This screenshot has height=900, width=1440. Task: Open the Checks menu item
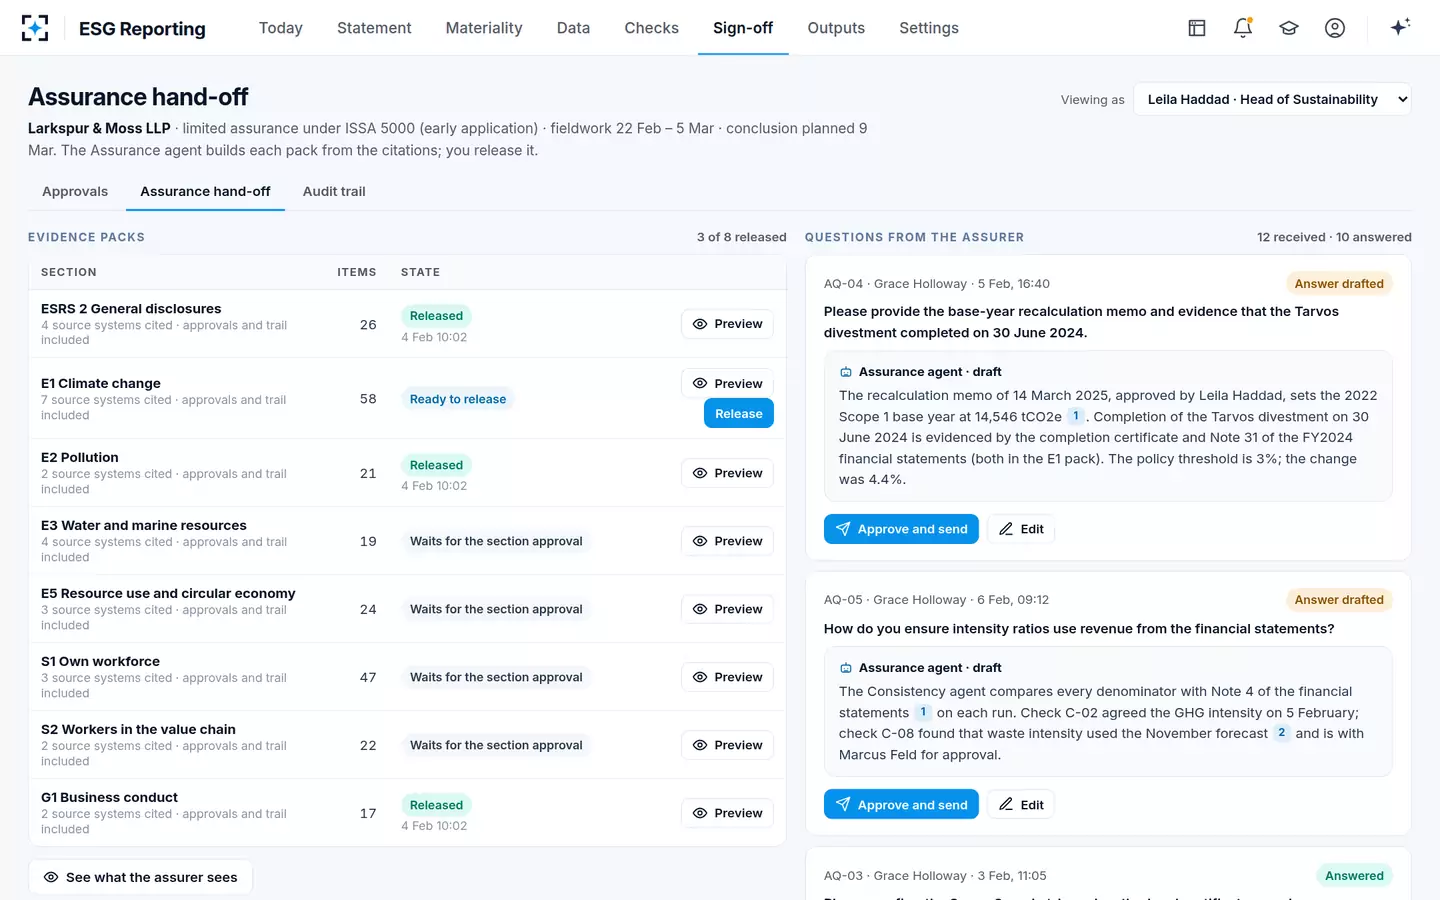[652, 28]
